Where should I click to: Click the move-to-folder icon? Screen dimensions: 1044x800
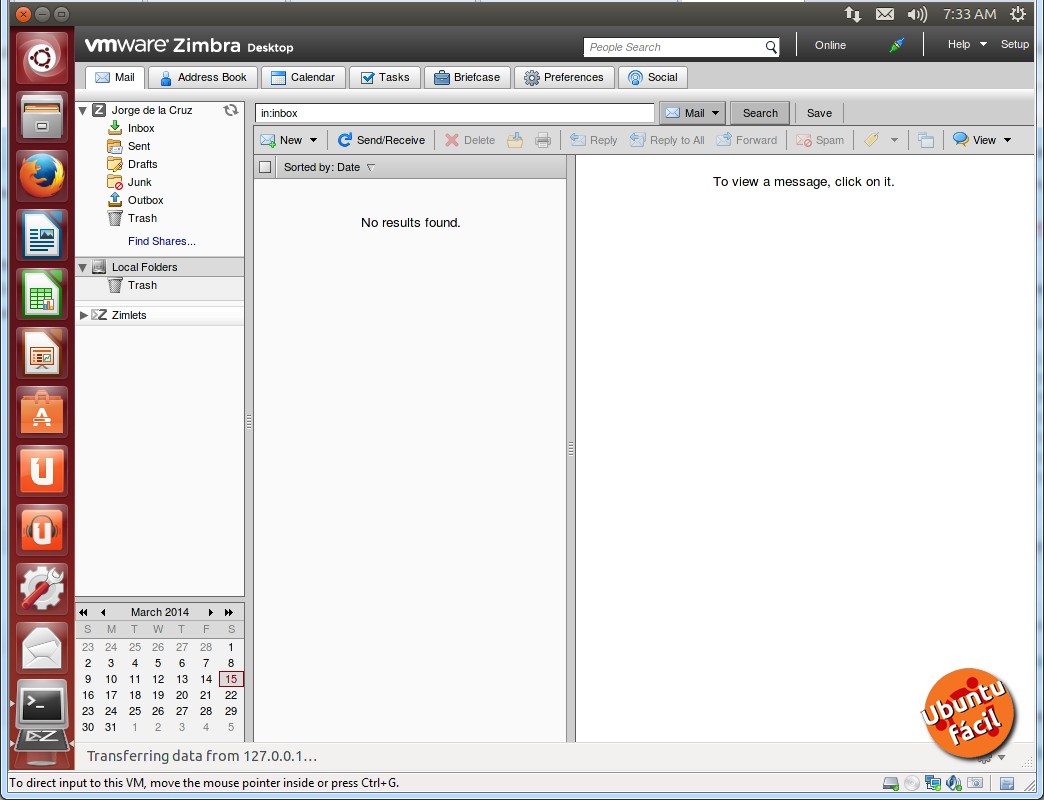tap(515, 140)
